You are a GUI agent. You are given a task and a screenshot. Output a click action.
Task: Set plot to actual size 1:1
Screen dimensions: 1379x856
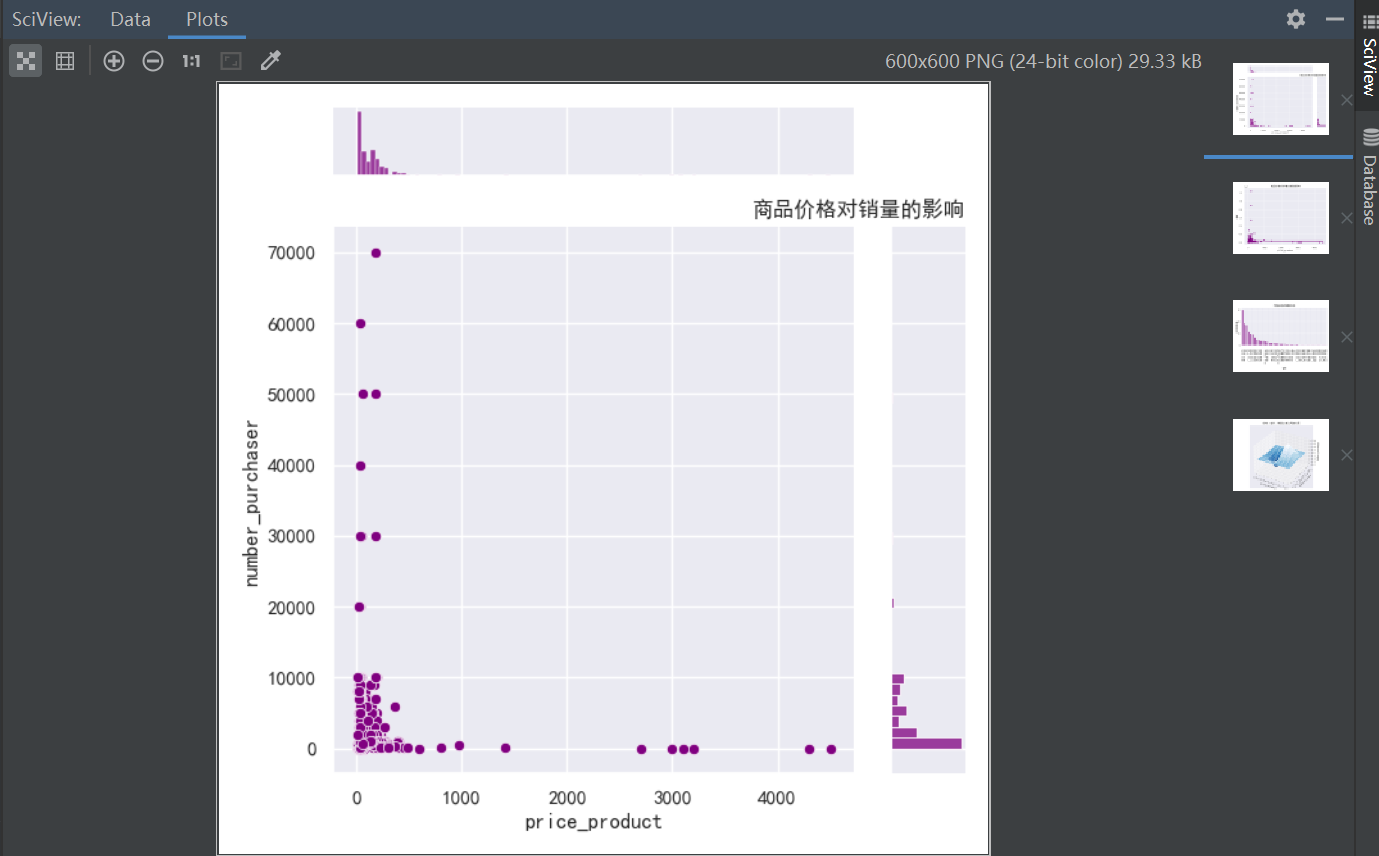point(191,61)
